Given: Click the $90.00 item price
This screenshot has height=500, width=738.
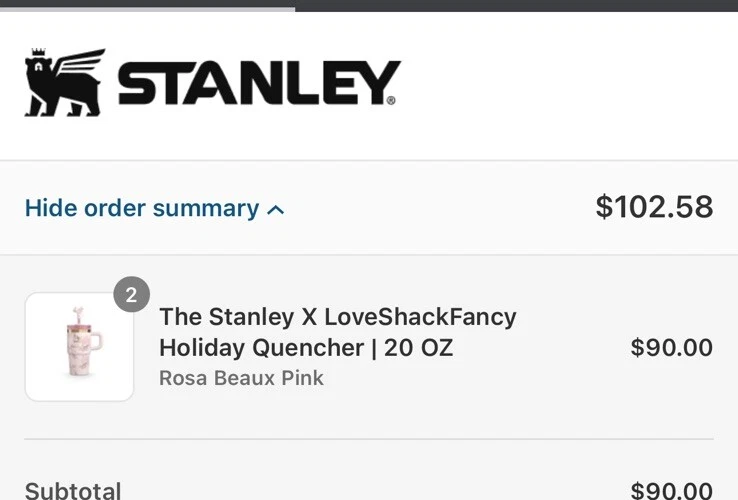Looking at the screenshot, I should [x=671, y=348].
